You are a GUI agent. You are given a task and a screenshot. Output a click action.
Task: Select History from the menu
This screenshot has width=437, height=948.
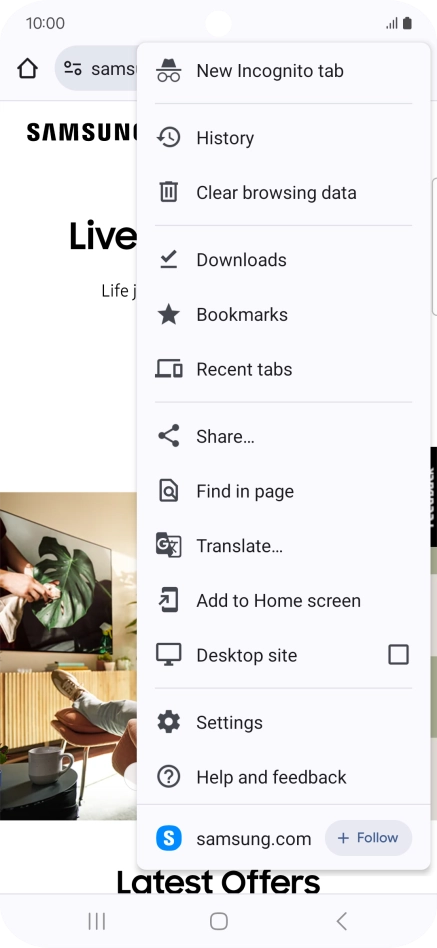(x=283, y=138)
